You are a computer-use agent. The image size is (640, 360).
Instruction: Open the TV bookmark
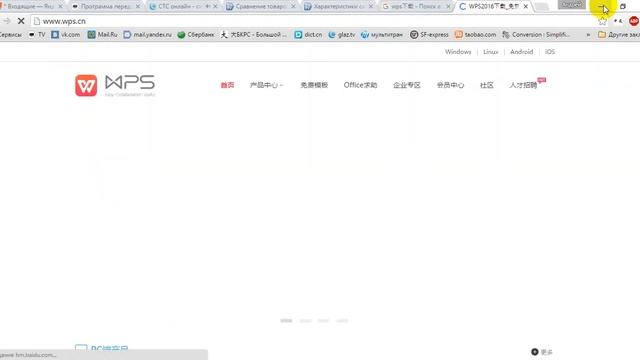tap(37, 35)
